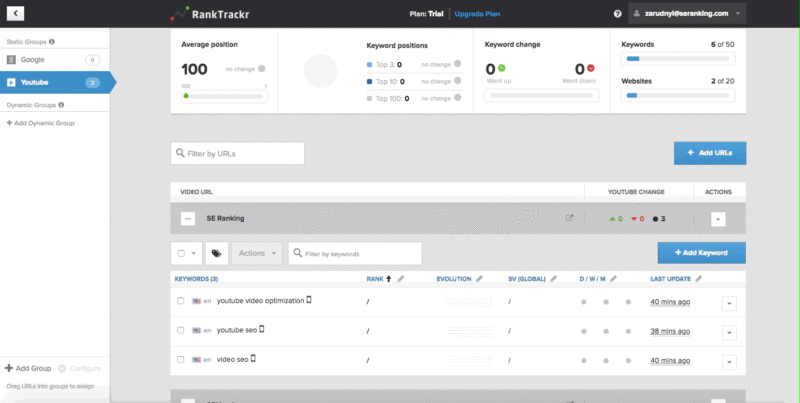
Task: Open the Actions dropdown
Action: [259, 253]
